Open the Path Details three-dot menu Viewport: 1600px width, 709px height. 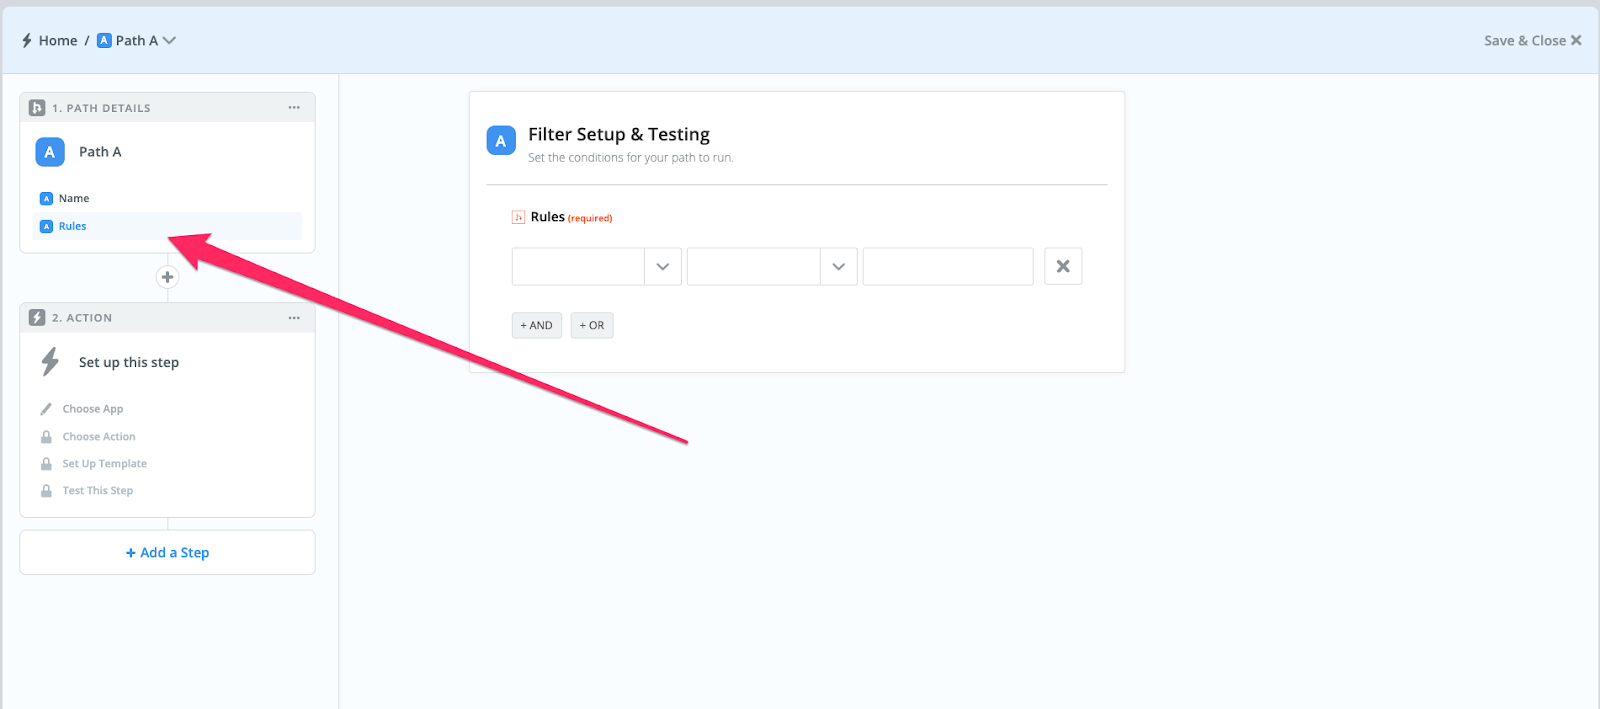(x=294, y=108)
